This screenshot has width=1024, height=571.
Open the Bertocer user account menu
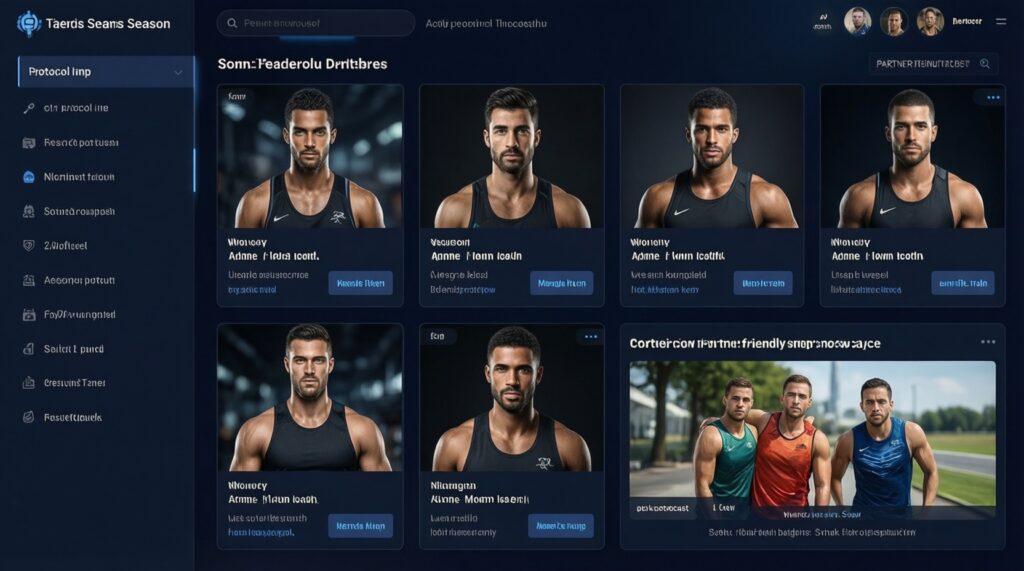(967, 22)
